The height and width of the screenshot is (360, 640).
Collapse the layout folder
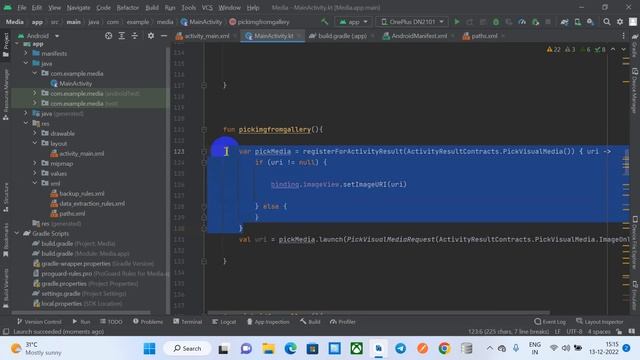[35, 143]
